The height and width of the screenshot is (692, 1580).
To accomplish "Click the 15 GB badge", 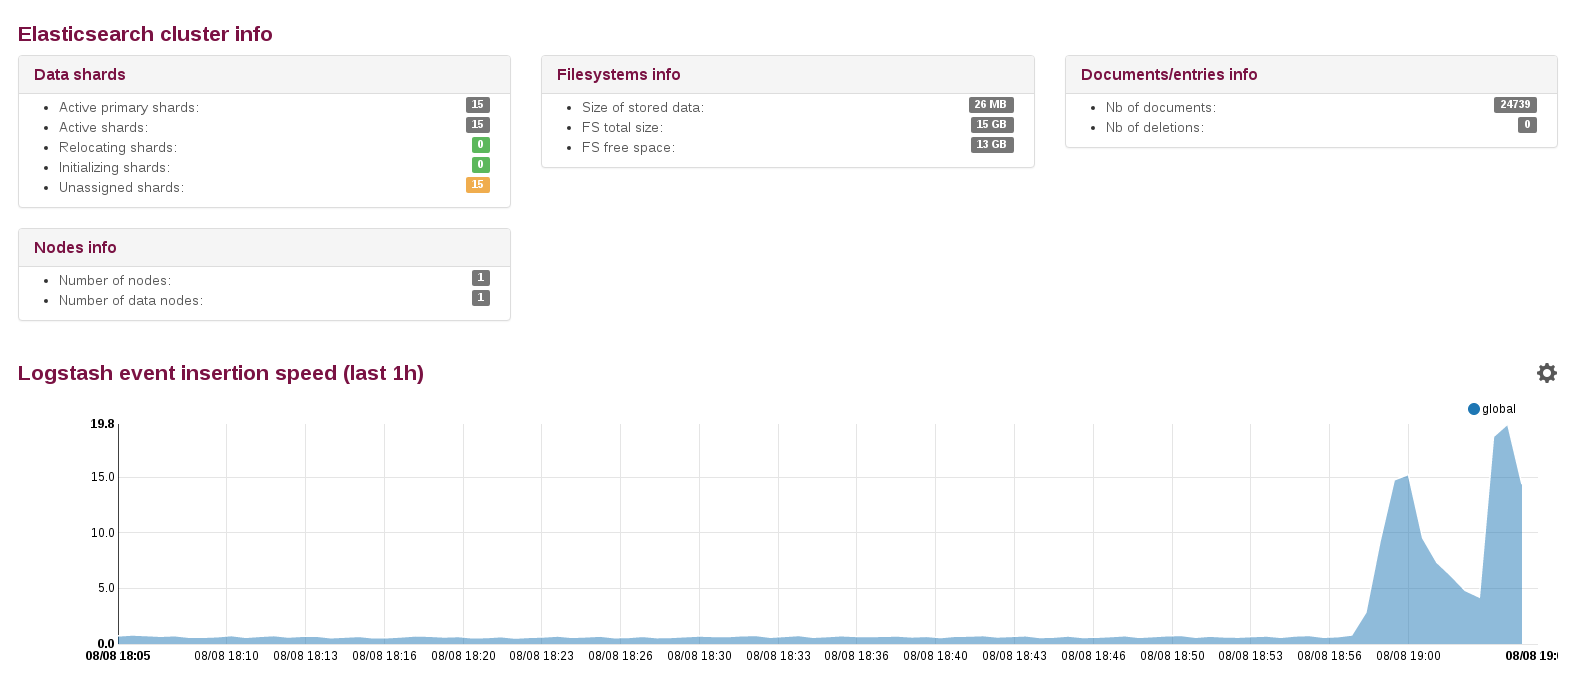I will 992,125.
